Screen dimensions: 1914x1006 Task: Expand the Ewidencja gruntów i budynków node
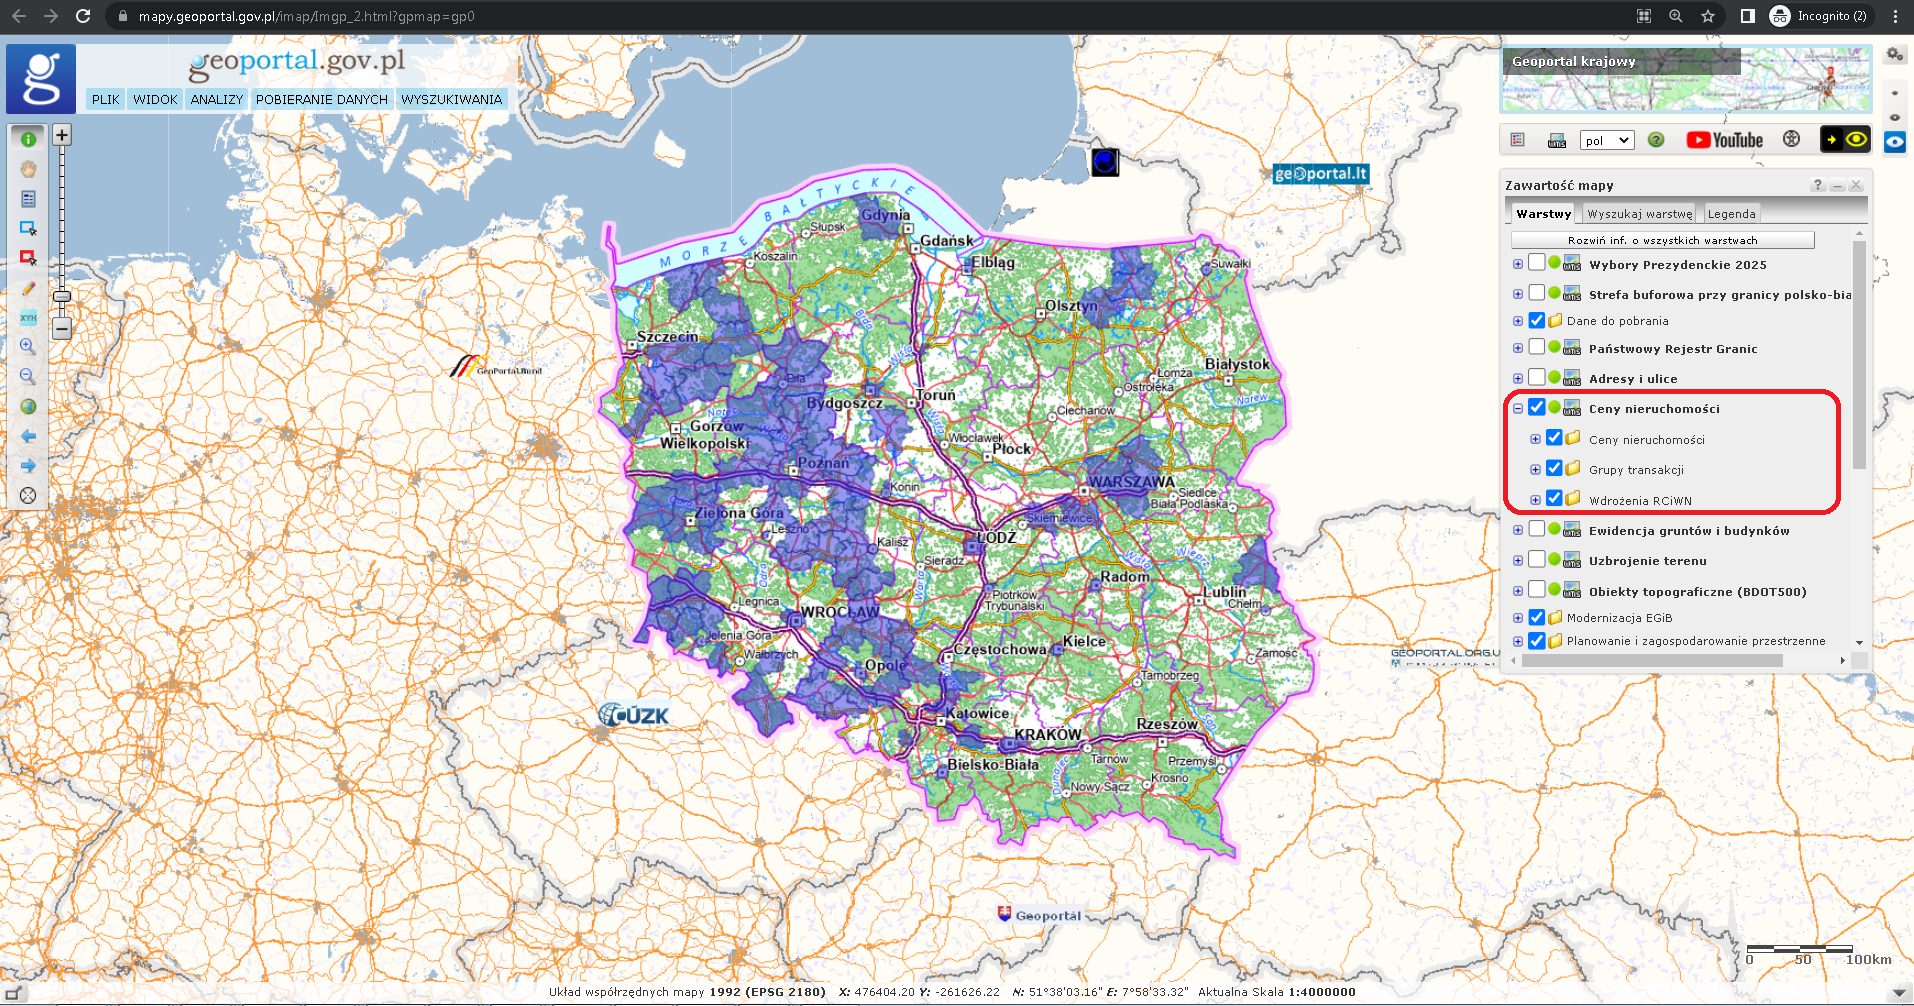click(x=1518, y=530)
